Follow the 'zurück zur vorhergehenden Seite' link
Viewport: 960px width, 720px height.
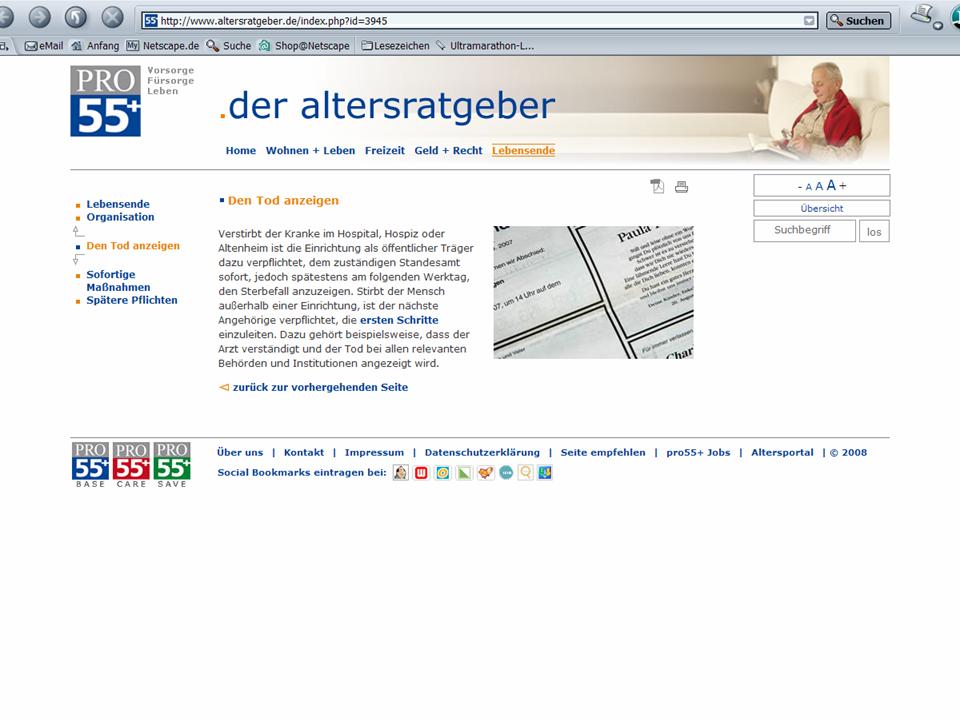pyautogui.click(x=319, y=387)
